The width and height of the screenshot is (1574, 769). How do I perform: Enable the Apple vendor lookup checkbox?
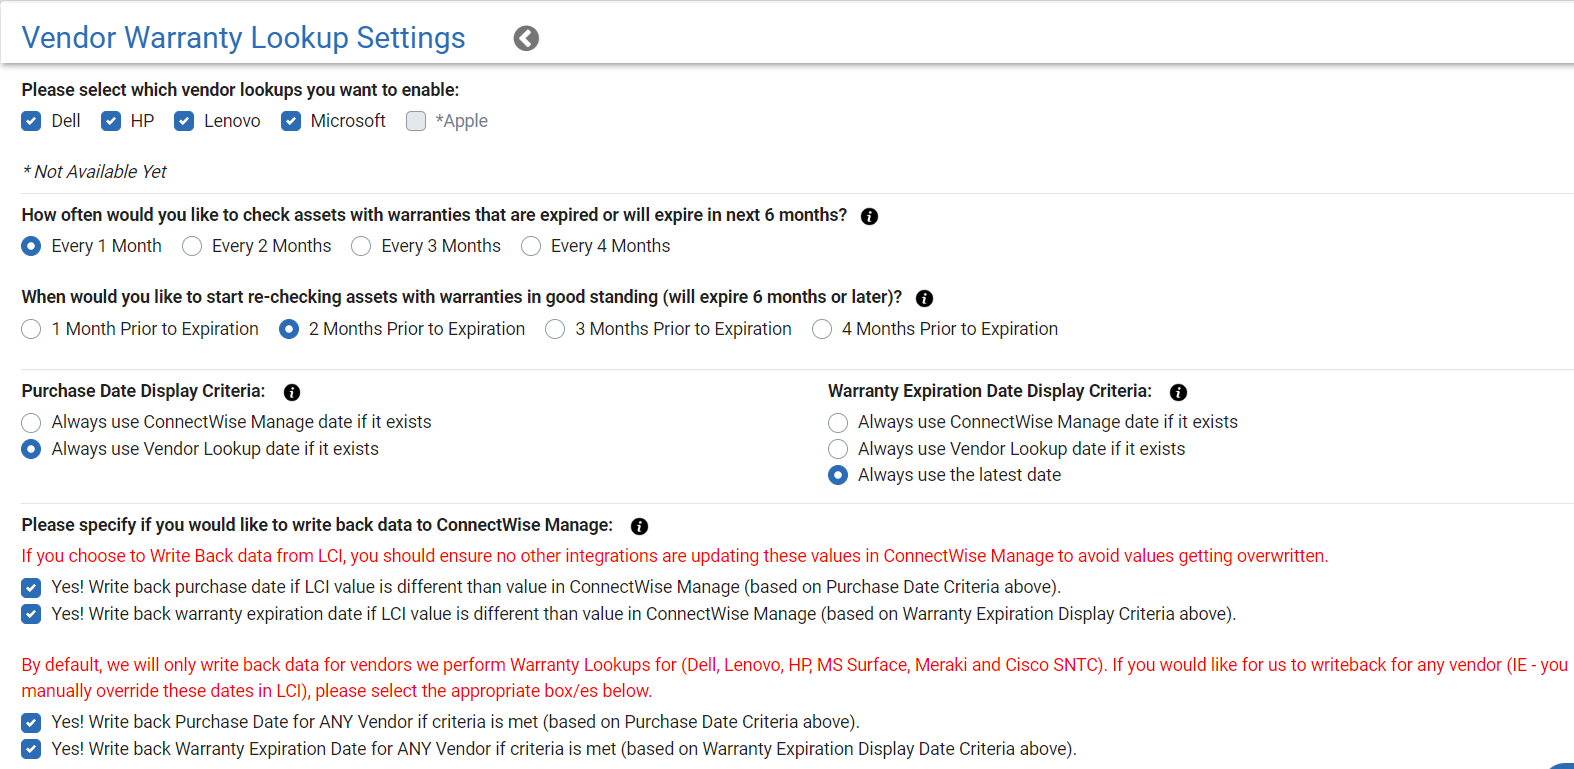tap(416, 121)
